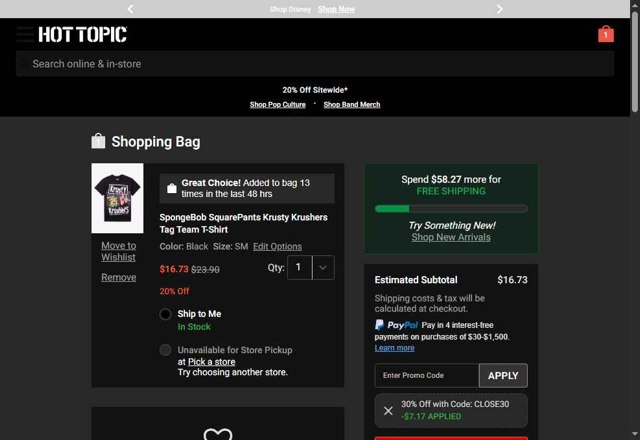Click the Pick a store link
The height and width of the screenshot is (440, 640).
coord(211,362)
